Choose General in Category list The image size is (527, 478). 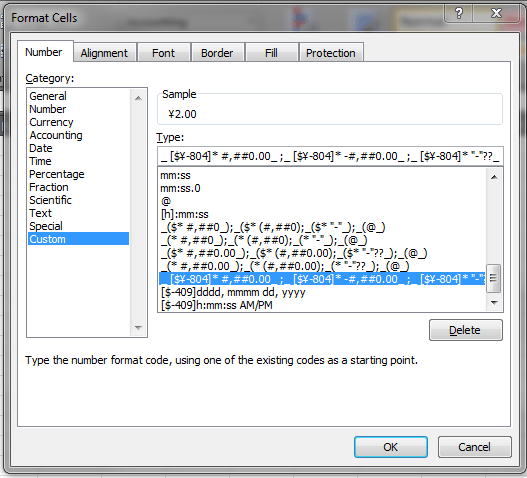click(78, 96)
